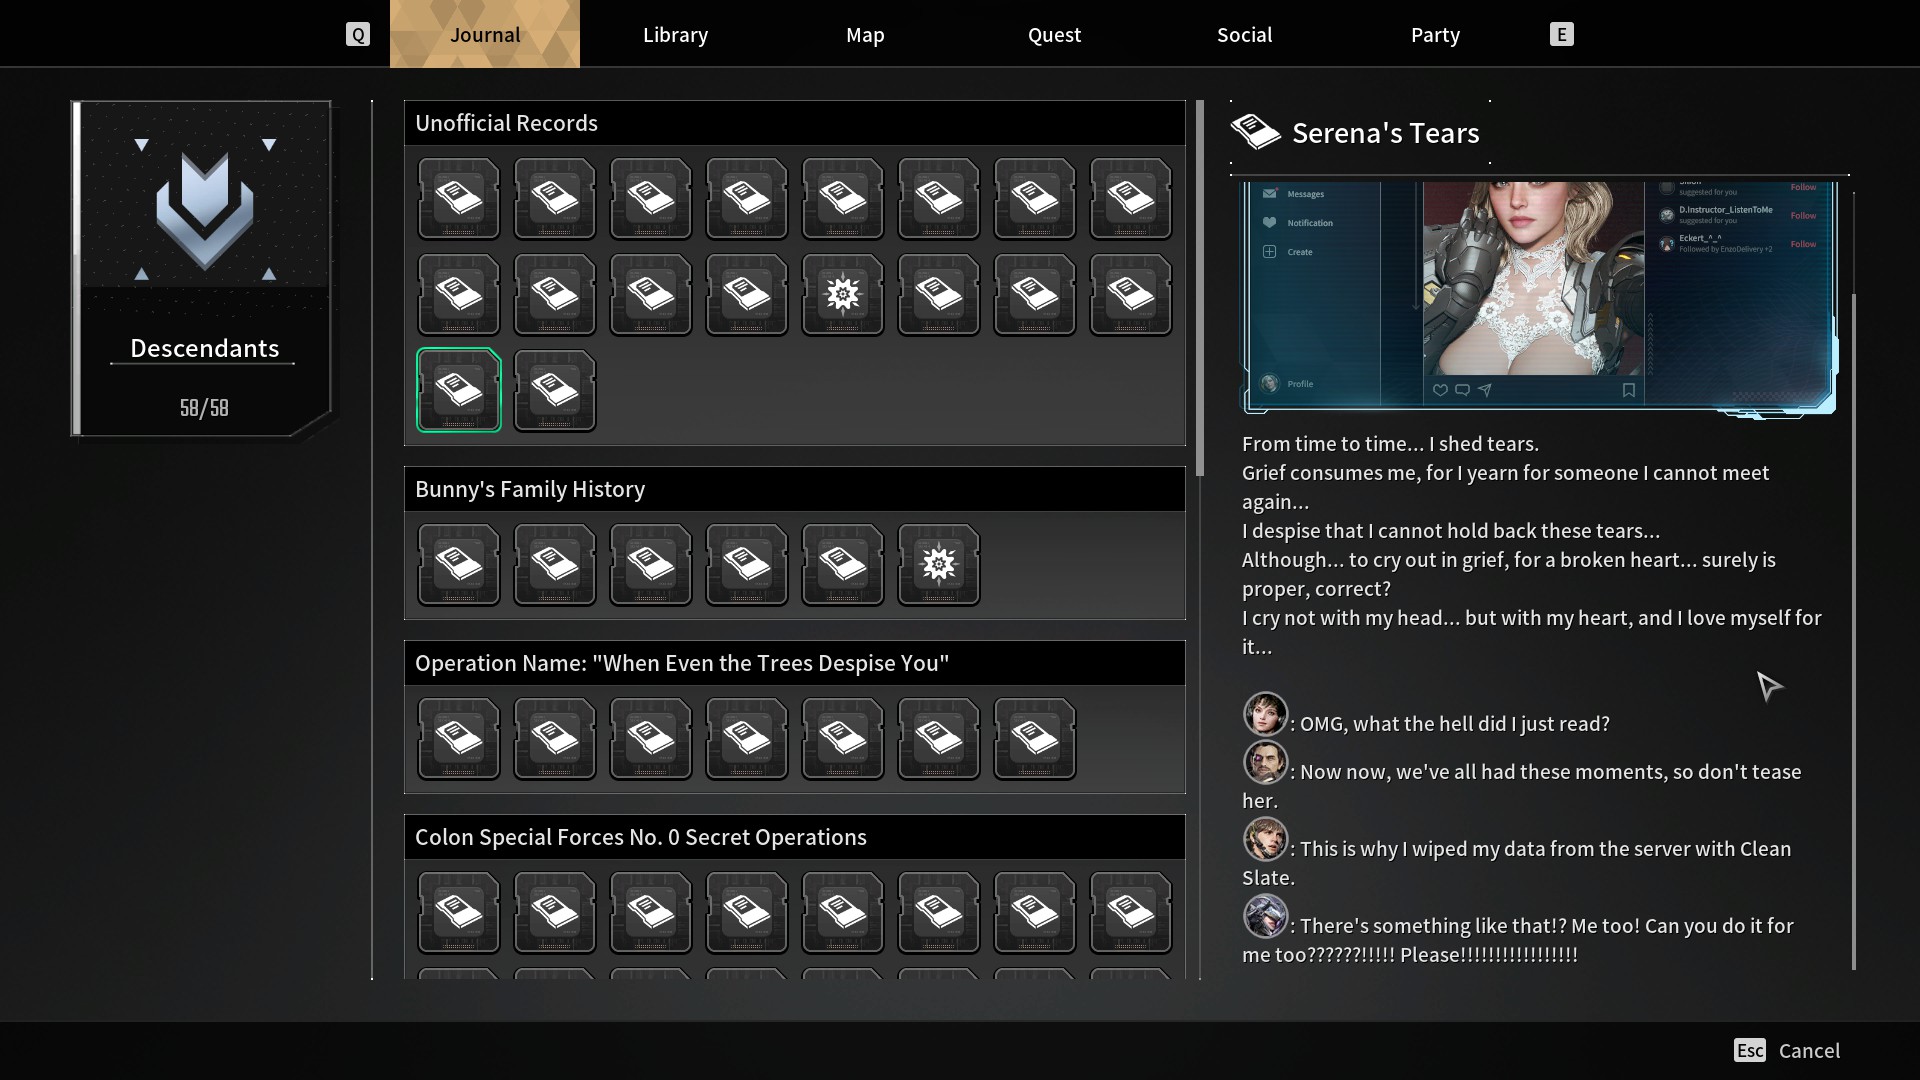Click the record list's vertical scrollbar
This screenshot has height=1080, width=1920.
[1200, 288]
